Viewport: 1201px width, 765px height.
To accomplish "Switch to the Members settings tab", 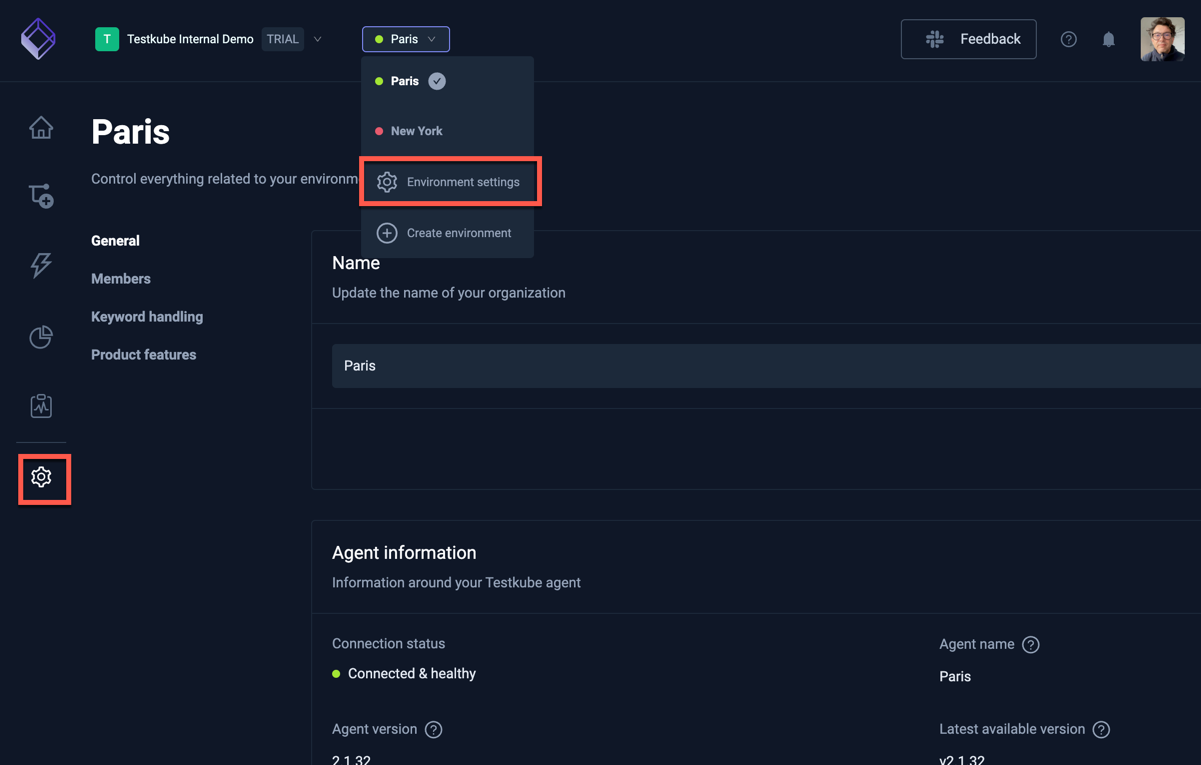I will [x=120, y=278].
